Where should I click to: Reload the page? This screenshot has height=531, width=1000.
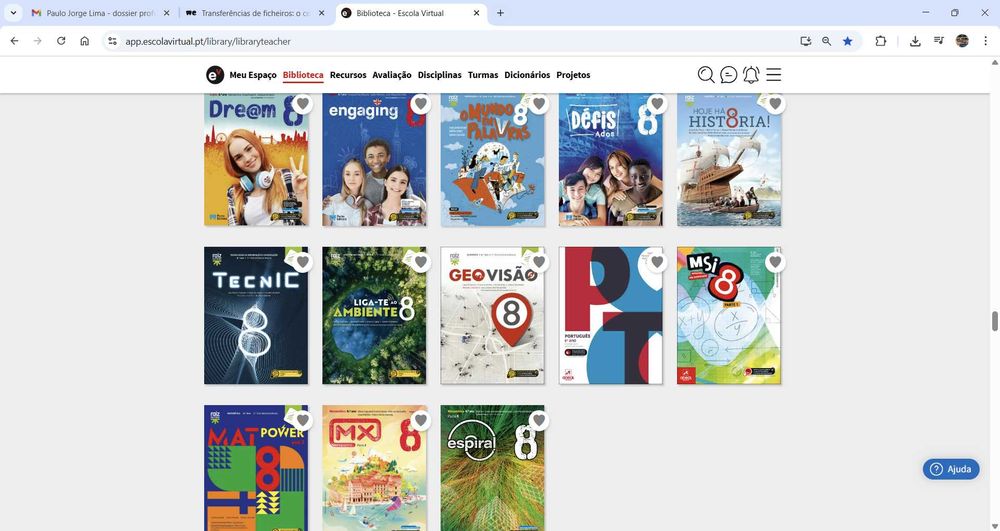[61, 41]
